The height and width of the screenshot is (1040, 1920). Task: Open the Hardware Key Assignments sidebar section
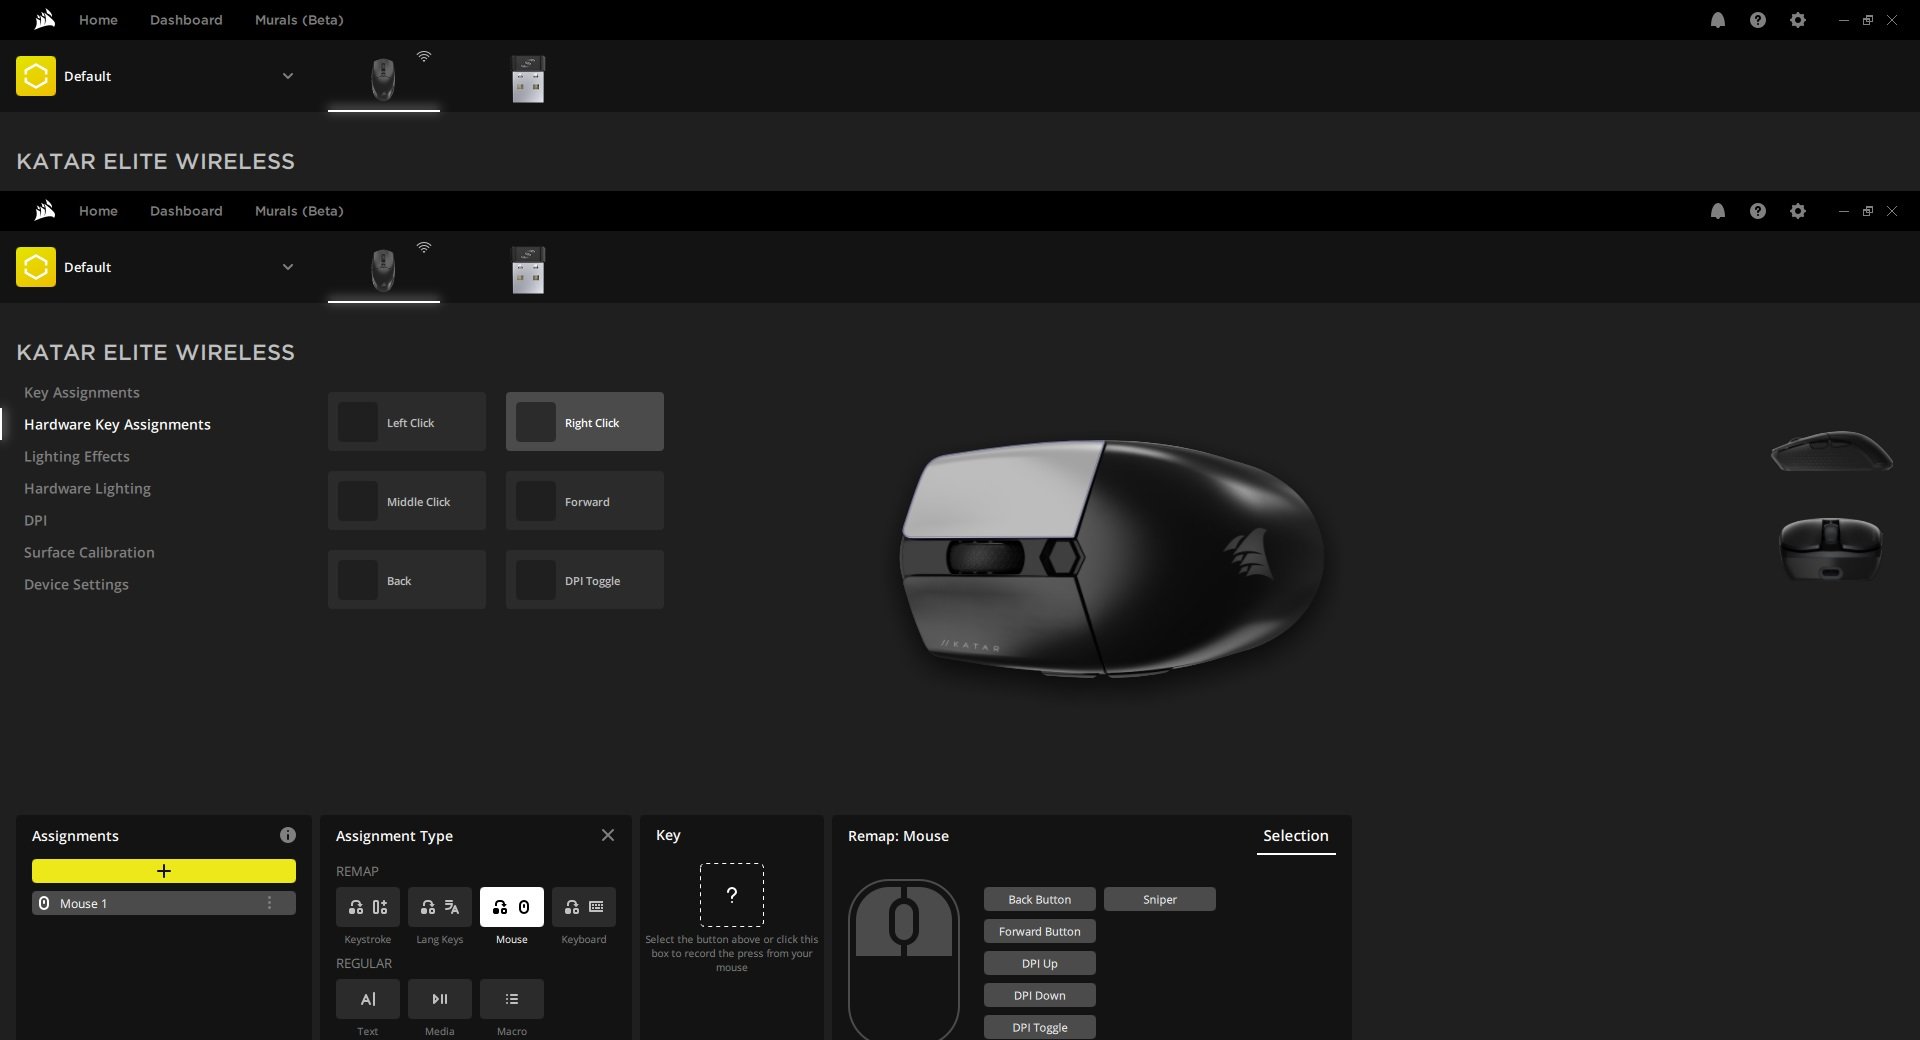click(x=117, y=424)
